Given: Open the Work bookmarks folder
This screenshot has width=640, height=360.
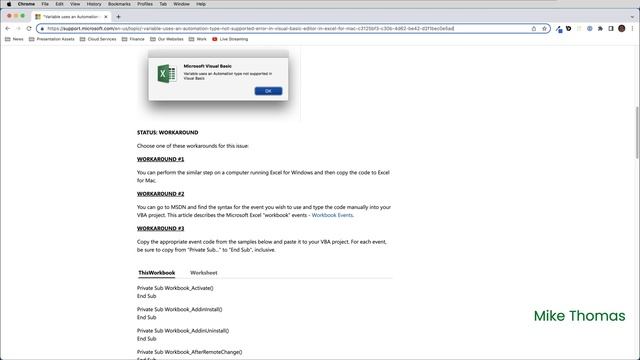Looking at the screenshot, I should pos(198,39).
